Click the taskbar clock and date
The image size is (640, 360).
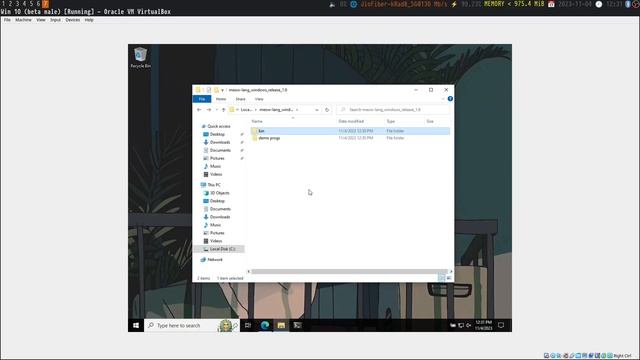point(483,325)
